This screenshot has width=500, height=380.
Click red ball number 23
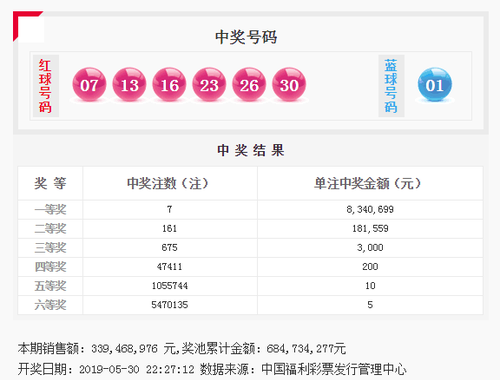[209, 85]
